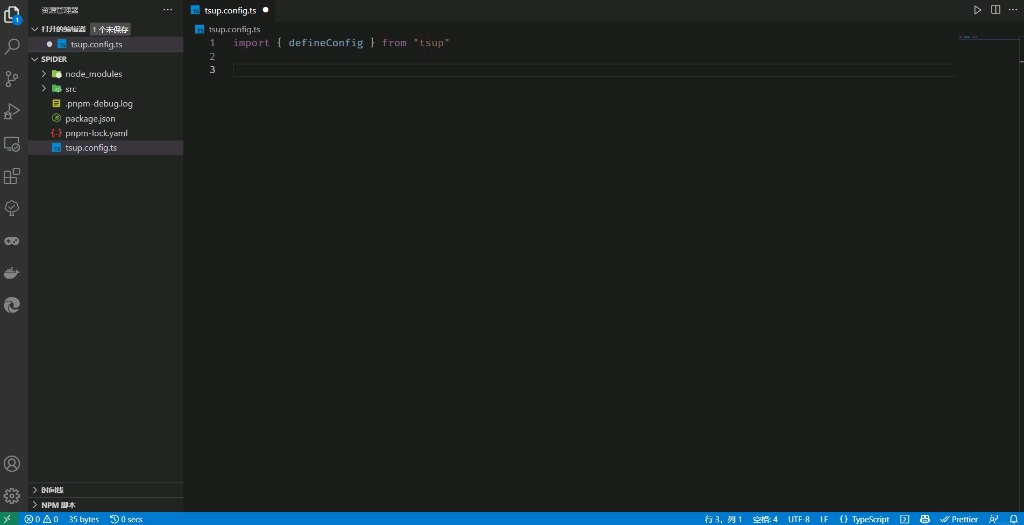Open notifications bell in the status bar
The image size is (1024, 525).
(1012, 519)
